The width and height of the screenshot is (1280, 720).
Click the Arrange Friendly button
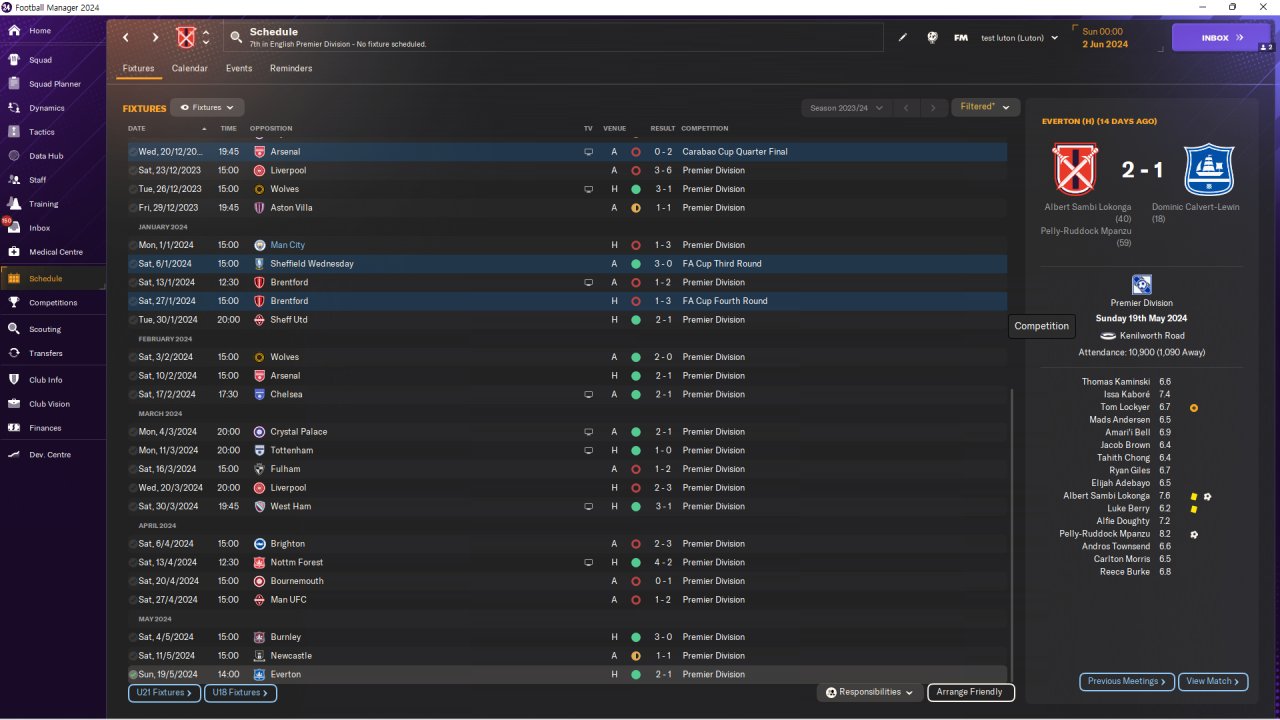(x=971, y=692)
